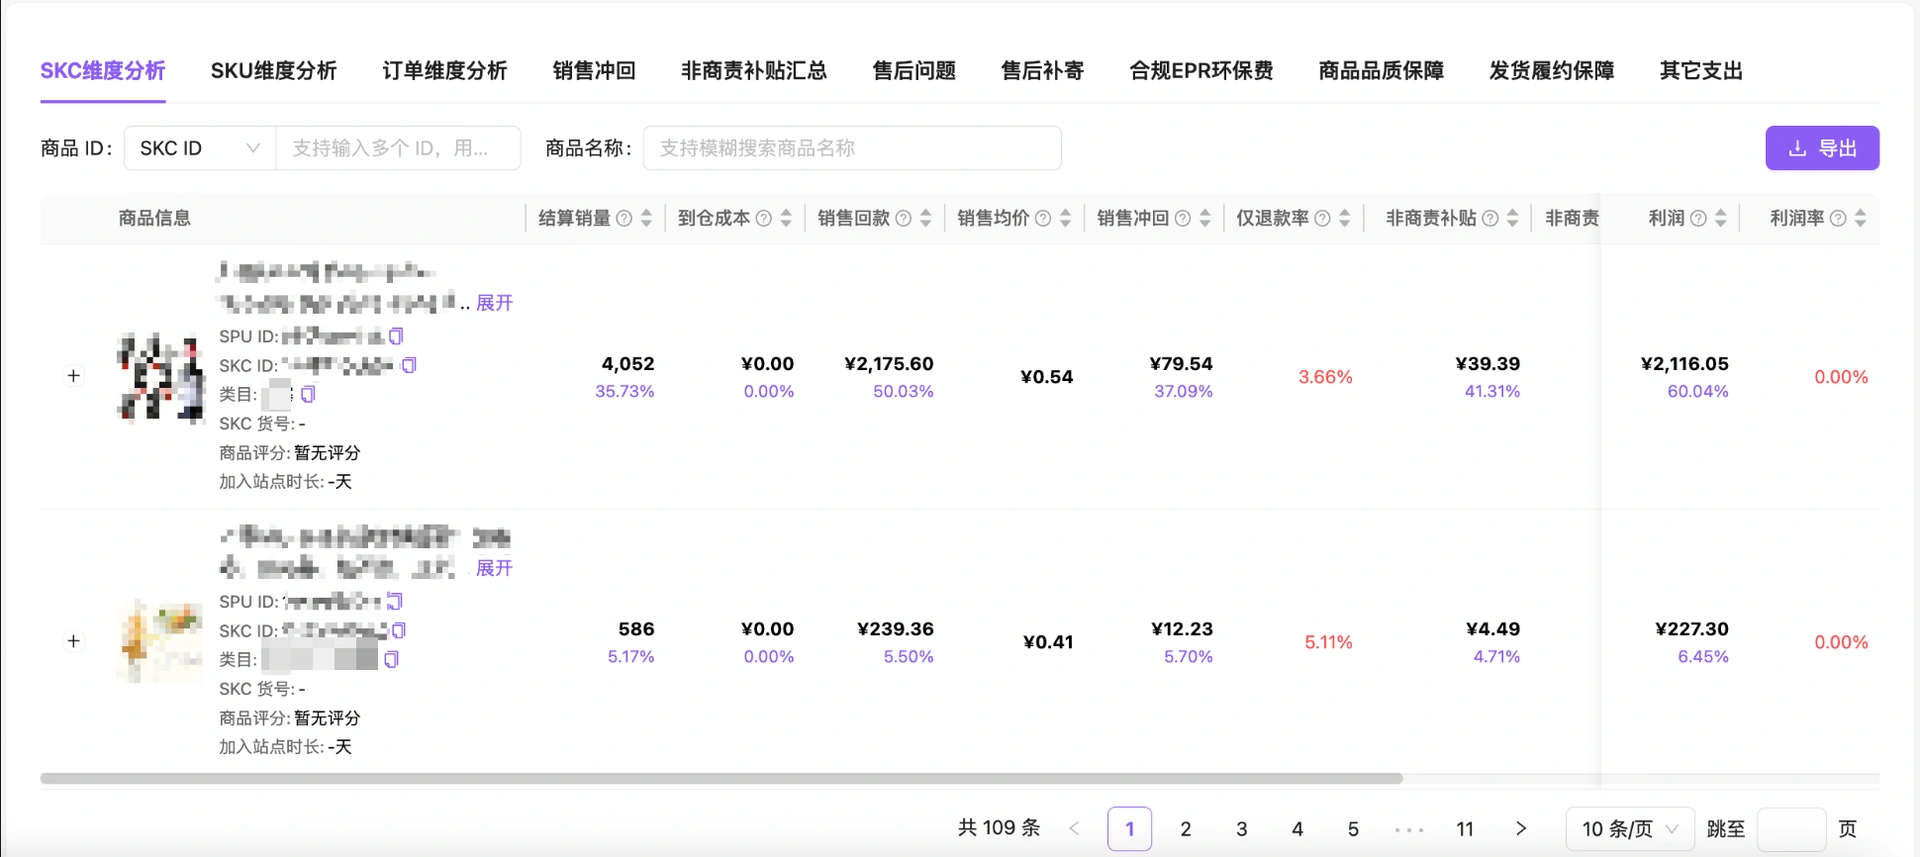Go to previous page arrow

click(x=1074, y=828)
